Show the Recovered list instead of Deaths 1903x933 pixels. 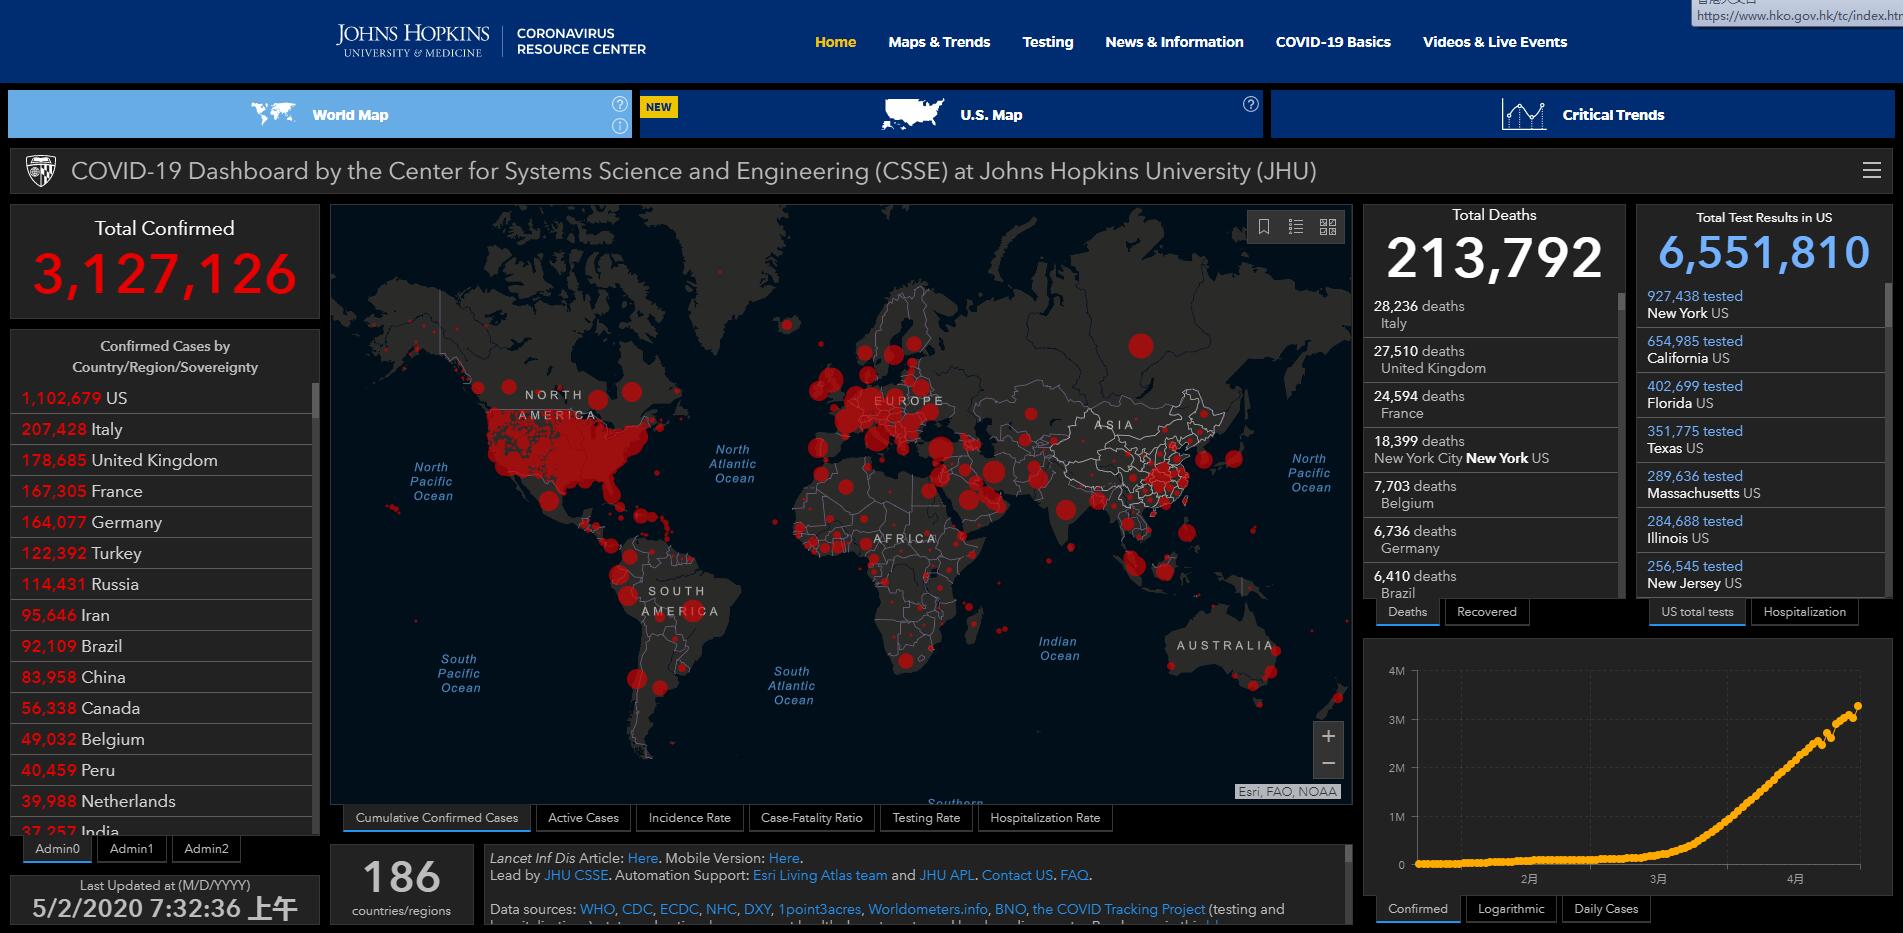[x=1486, y=612]
